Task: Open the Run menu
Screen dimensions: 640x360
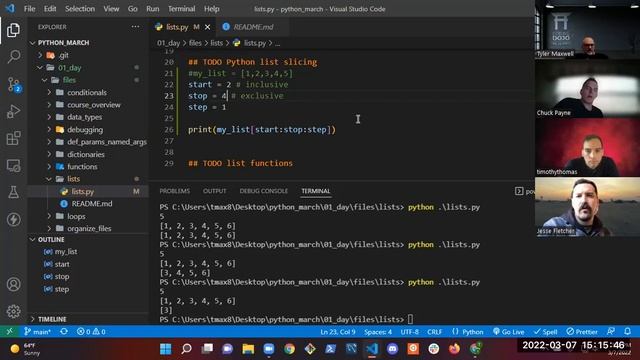Action: [153, 9]
